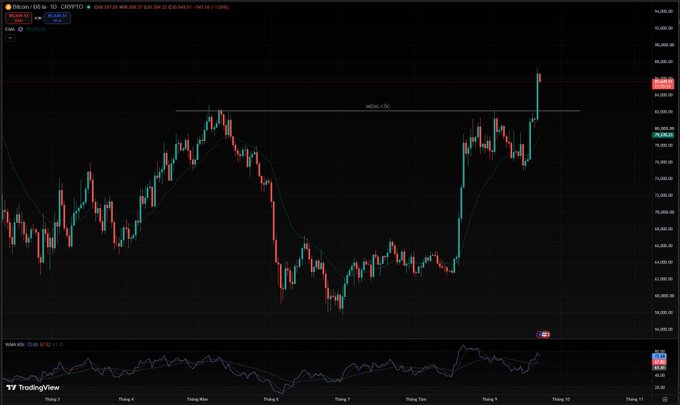Click the 70,000.00 price scale label
This screenshot has height=405, width=680.
click(x=664, y=212)
